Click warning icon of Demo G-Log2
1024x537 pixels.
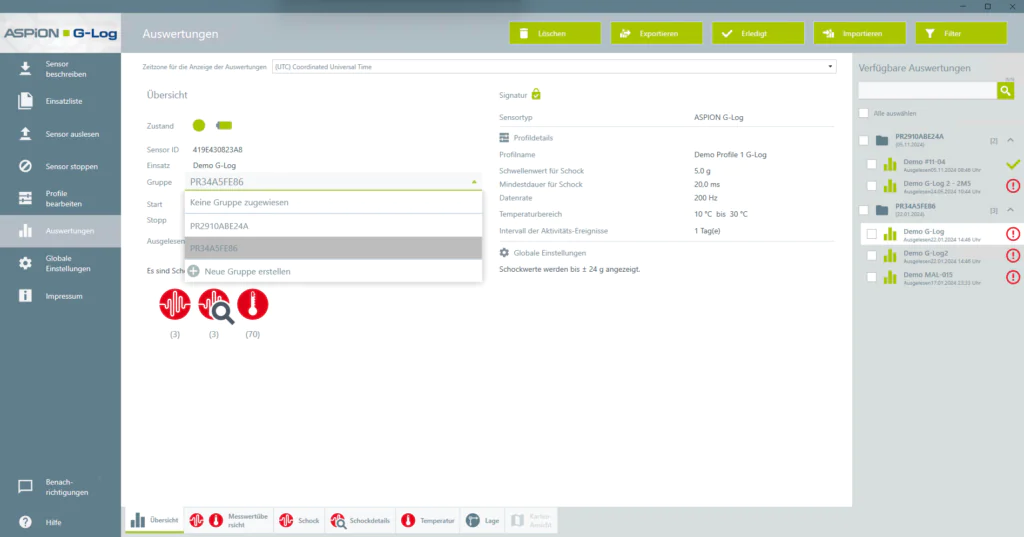pos(1013,255)
